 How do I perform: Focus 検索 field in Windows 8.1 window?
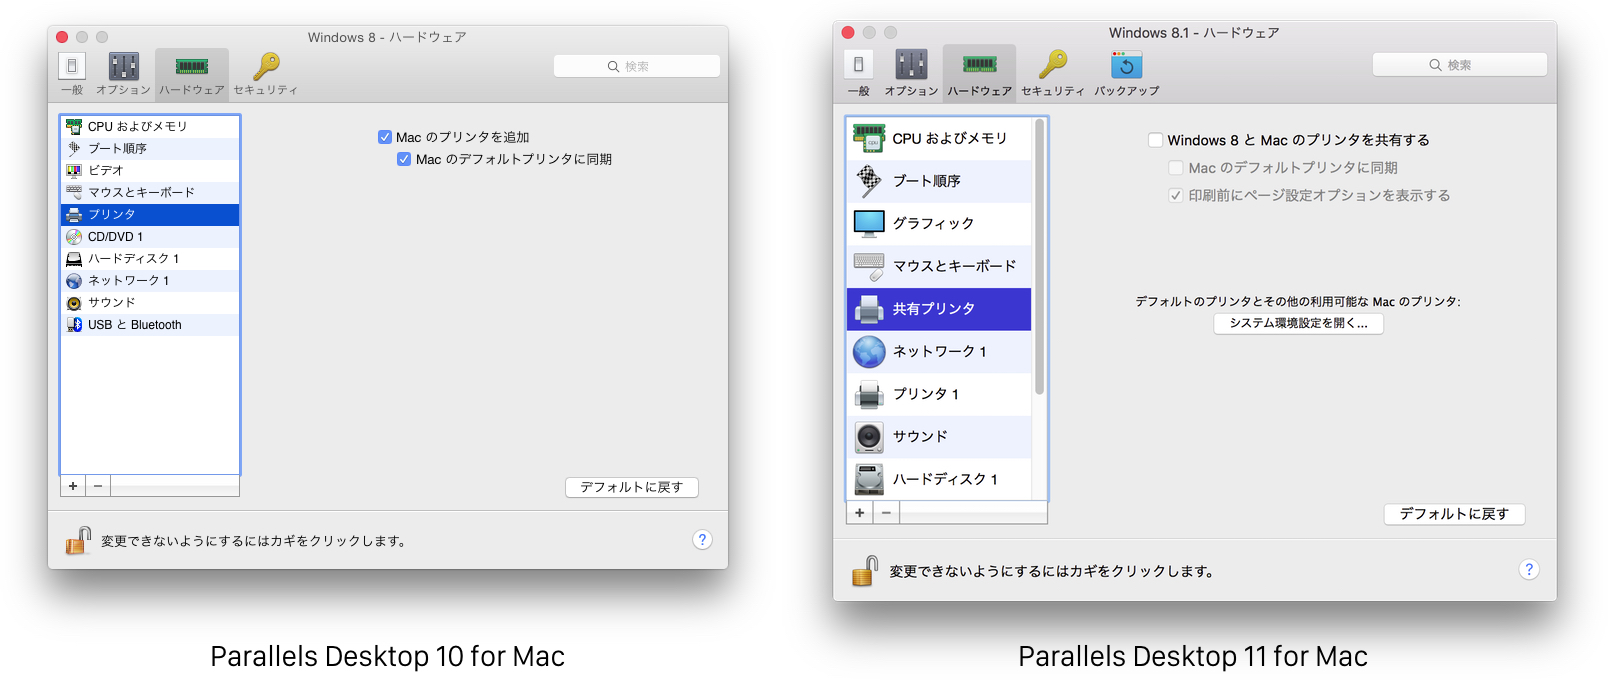(x=1460, y=65)
